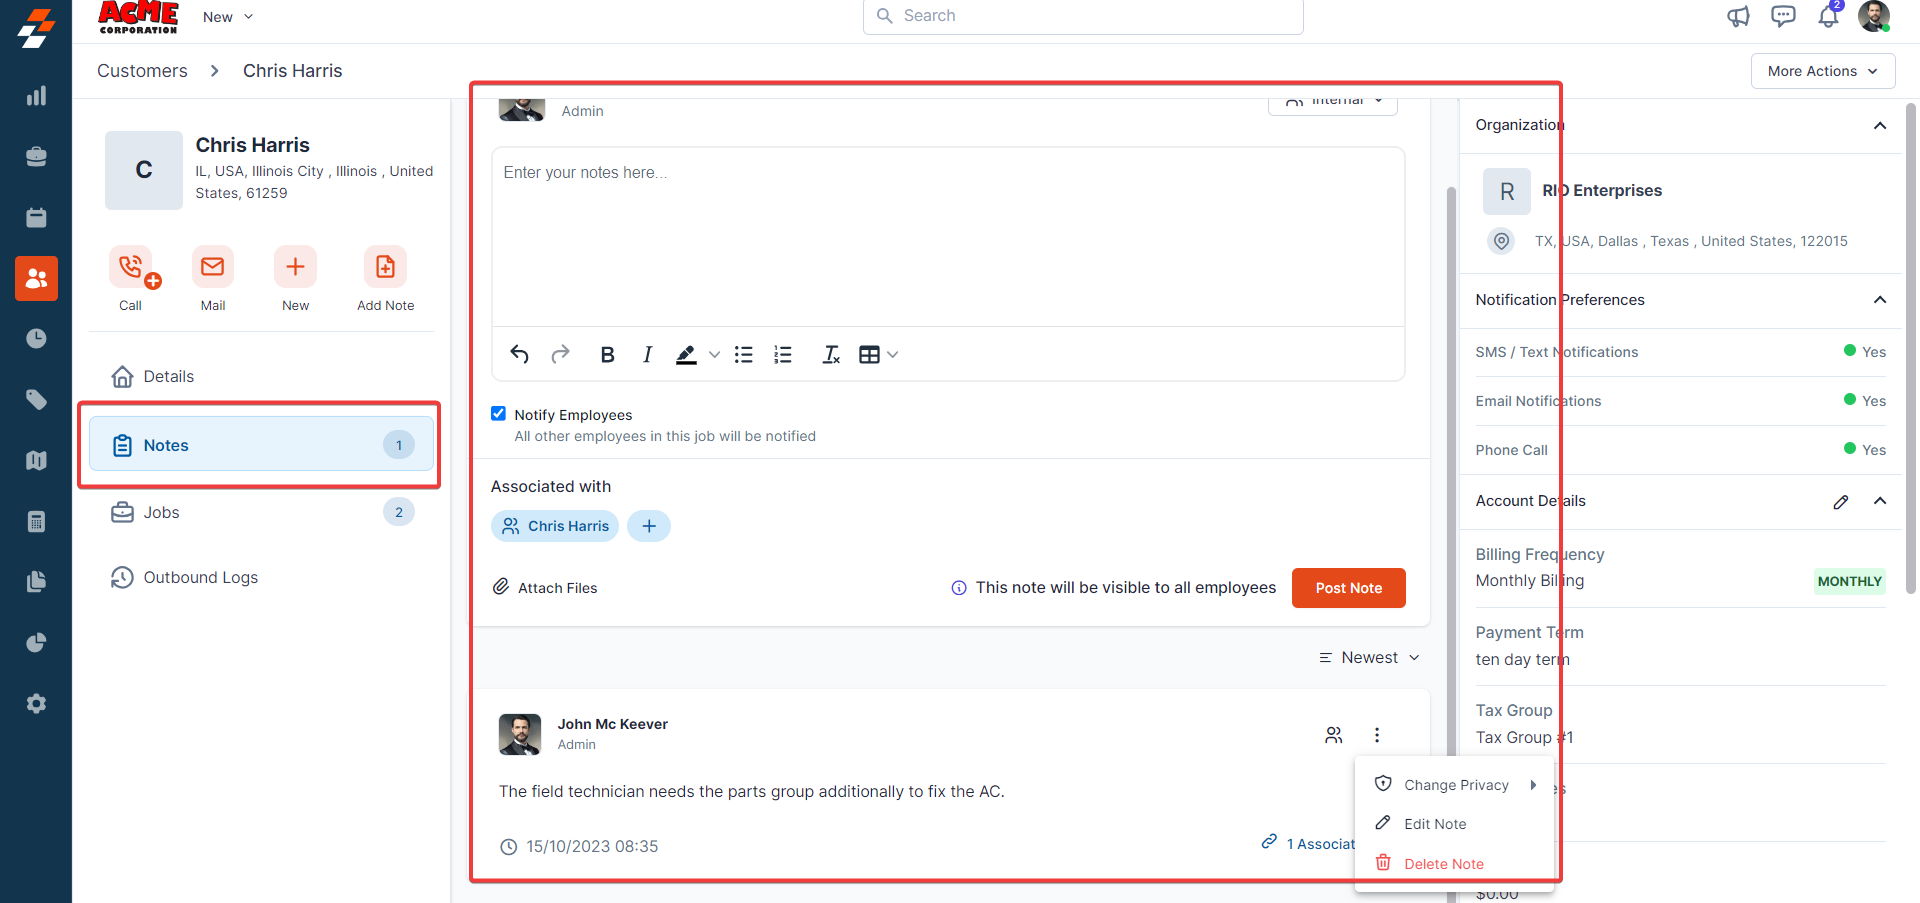
Task: Toggle italic formatting
Action: pyautogui.click(x=647, y=354)
